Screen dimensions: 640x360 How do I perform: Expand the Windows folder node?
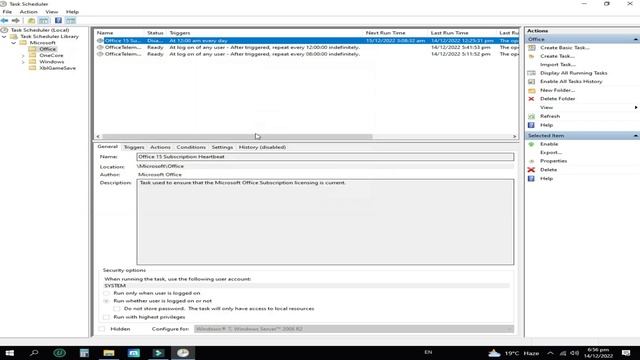[23, 62]
